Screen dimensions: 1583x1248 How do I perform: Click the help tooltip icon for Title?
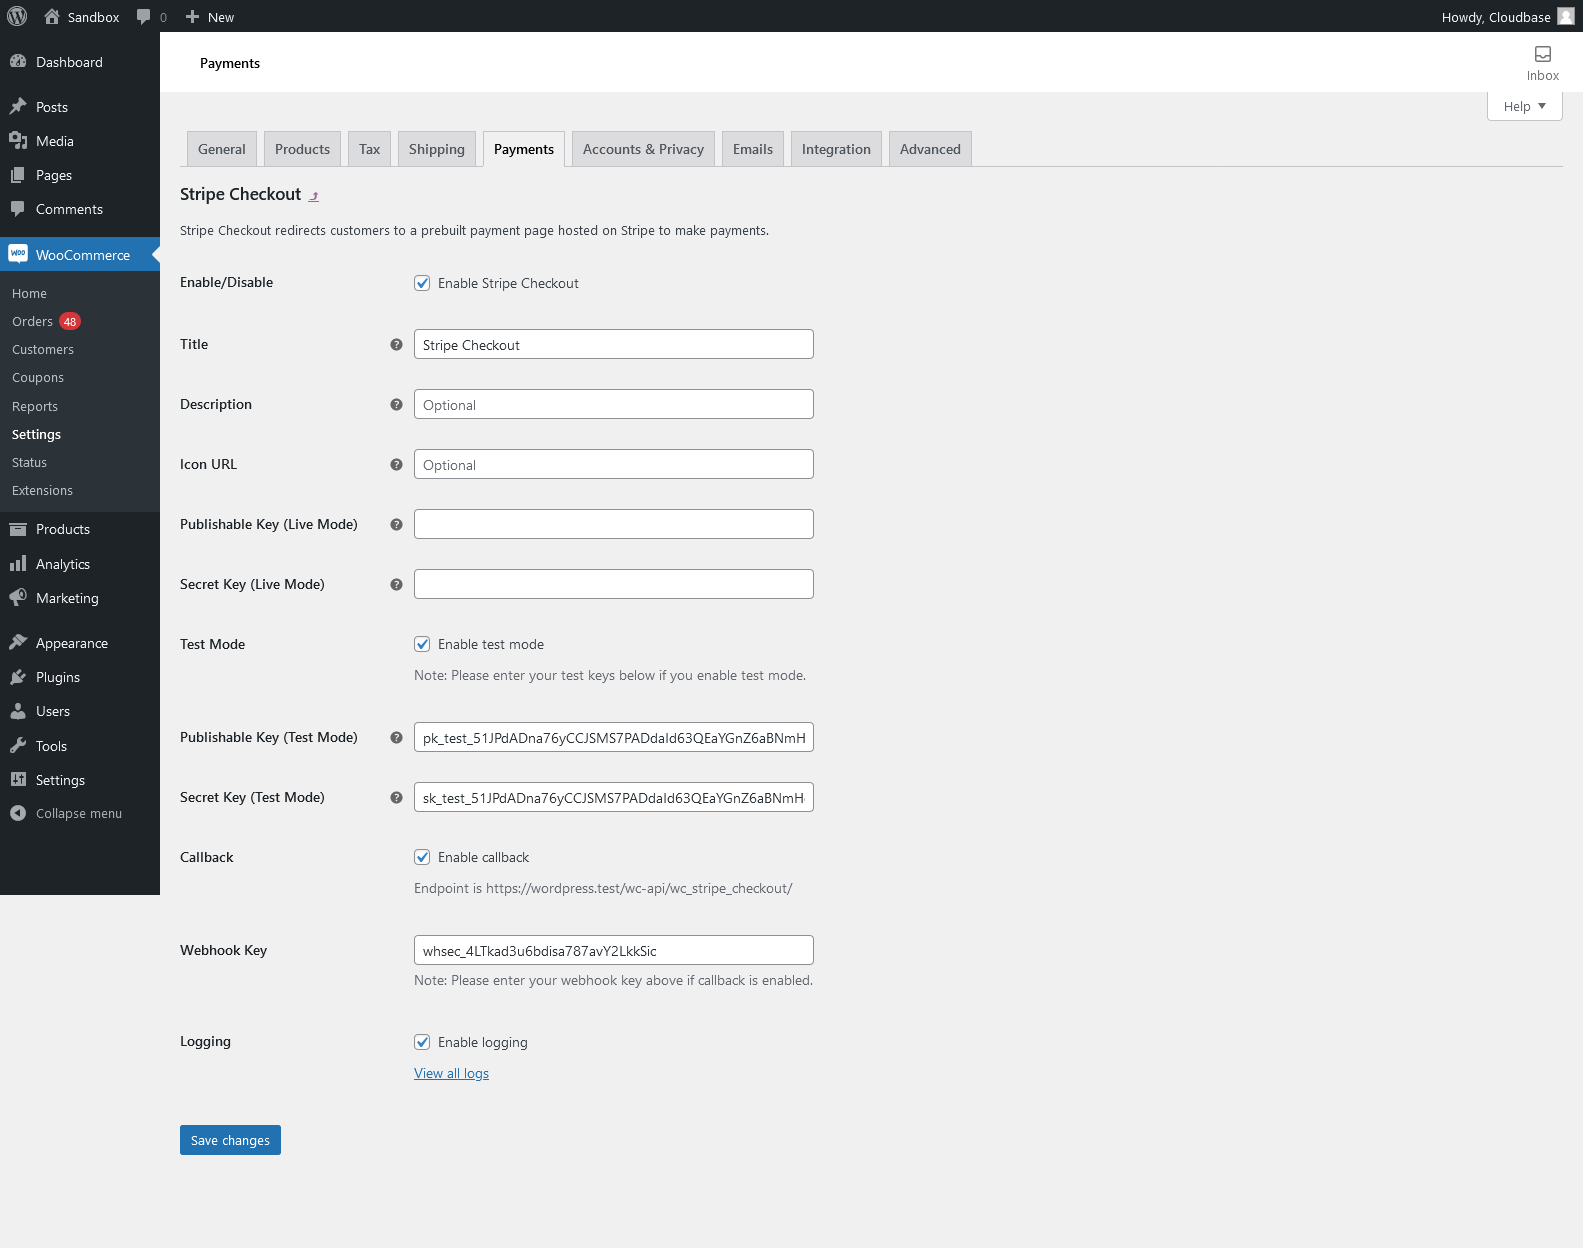tap(396, 344)
